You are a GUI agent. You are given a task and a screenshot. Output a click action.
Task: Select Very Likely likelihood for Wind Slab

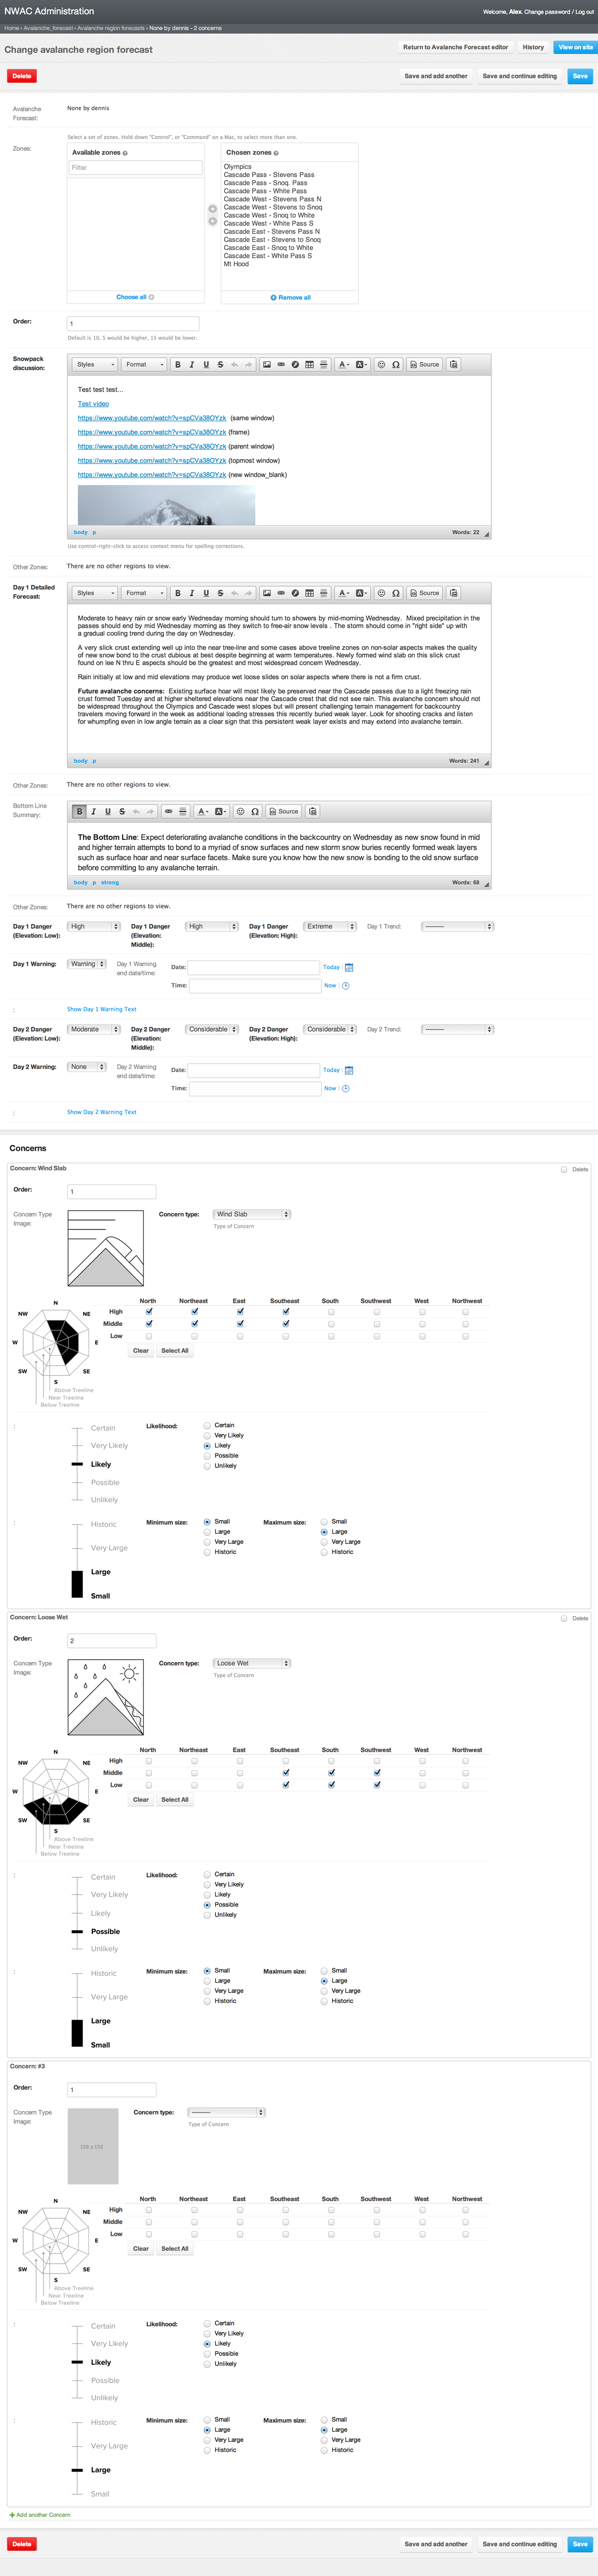[207, 1435]
